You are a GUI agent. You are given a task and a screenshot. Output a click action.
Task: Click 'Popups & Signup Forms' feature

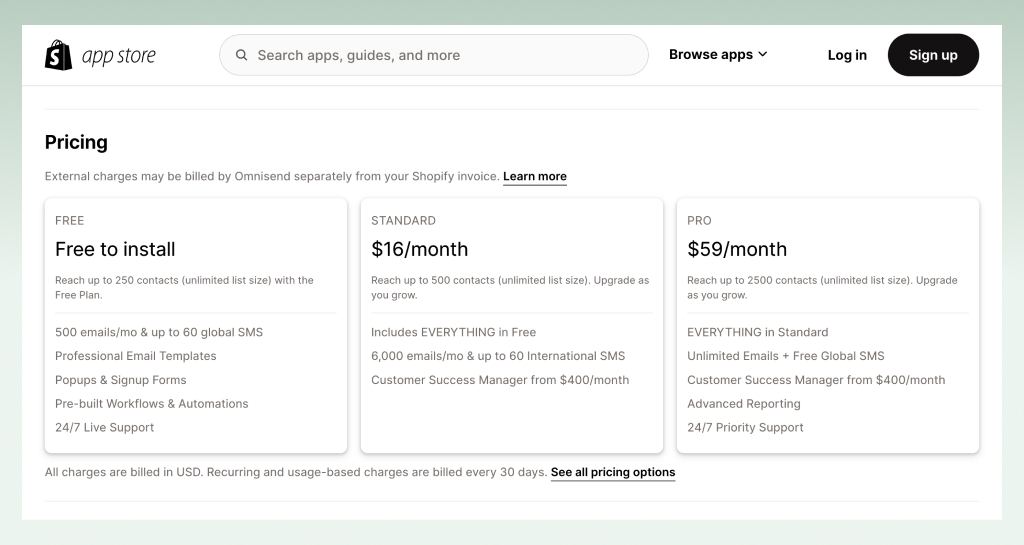tap(121, 380)
